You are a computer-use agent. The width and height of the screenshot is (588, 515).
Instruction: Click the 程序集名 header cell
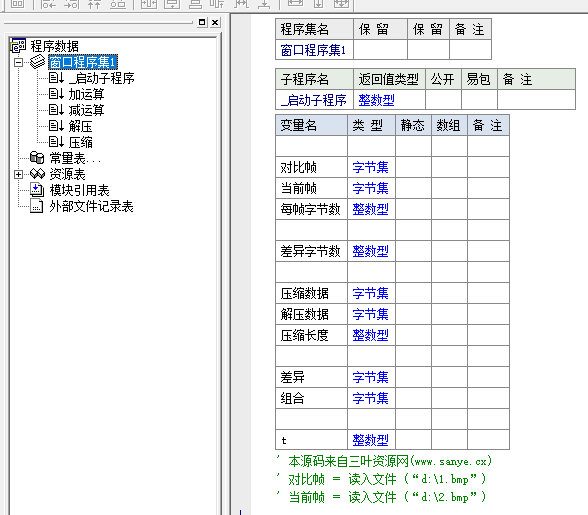point(314,29)
